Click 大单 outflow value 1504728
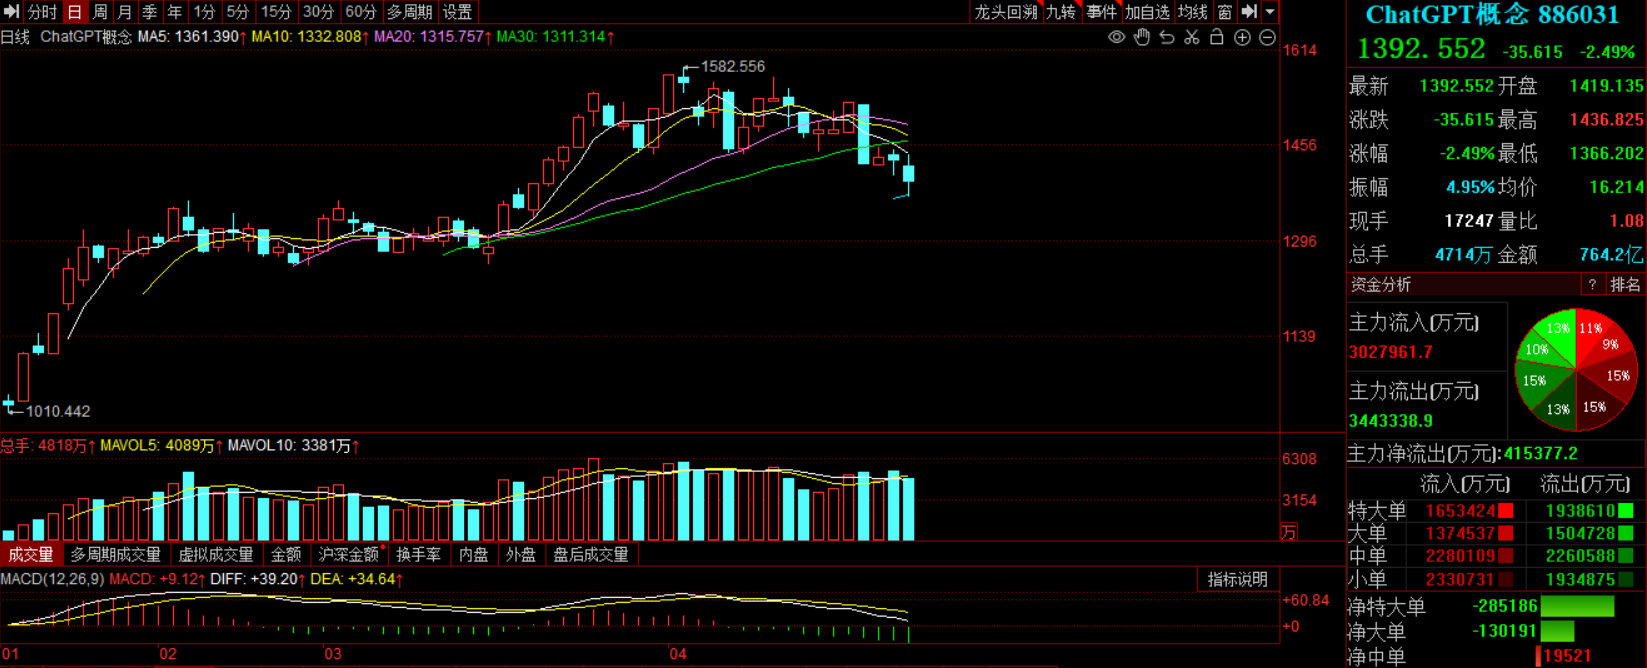1647x668 pixels. point(1581,534)
